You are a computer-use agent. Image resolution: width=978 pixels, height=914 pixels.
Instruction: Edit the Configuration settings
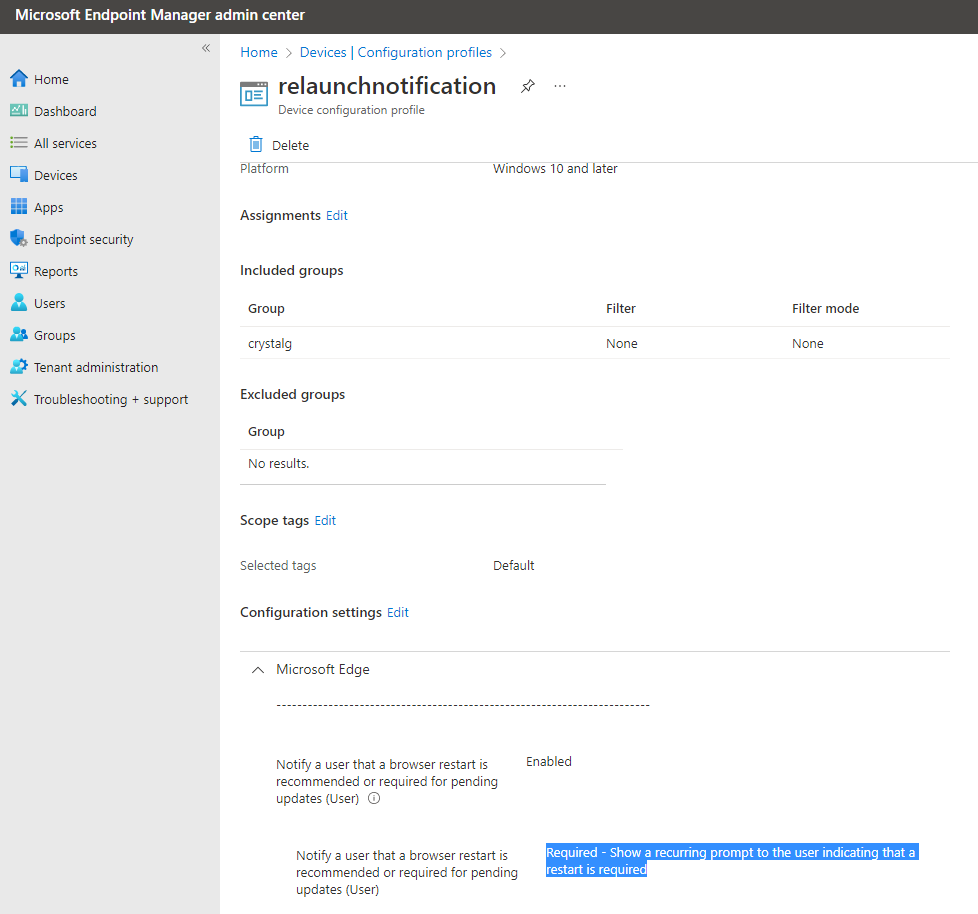(x=397, y=611)
